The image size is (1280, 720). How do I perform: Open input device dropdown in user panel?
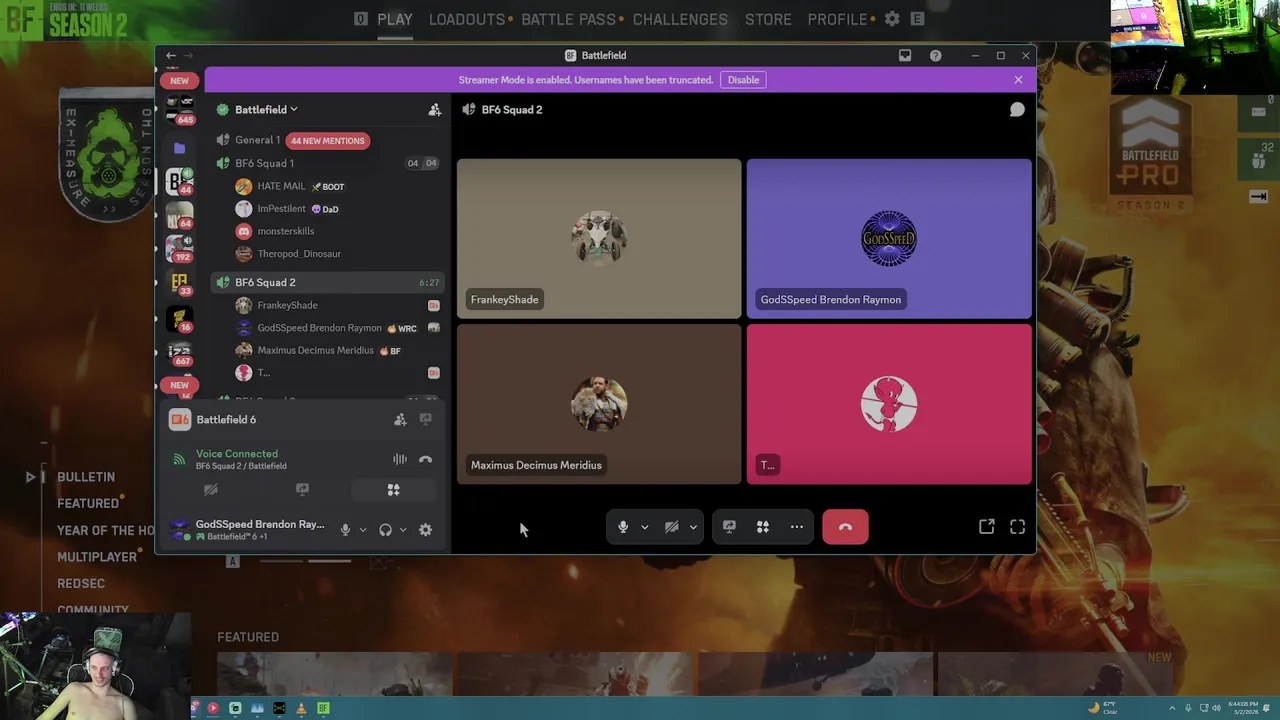point(363,530)
